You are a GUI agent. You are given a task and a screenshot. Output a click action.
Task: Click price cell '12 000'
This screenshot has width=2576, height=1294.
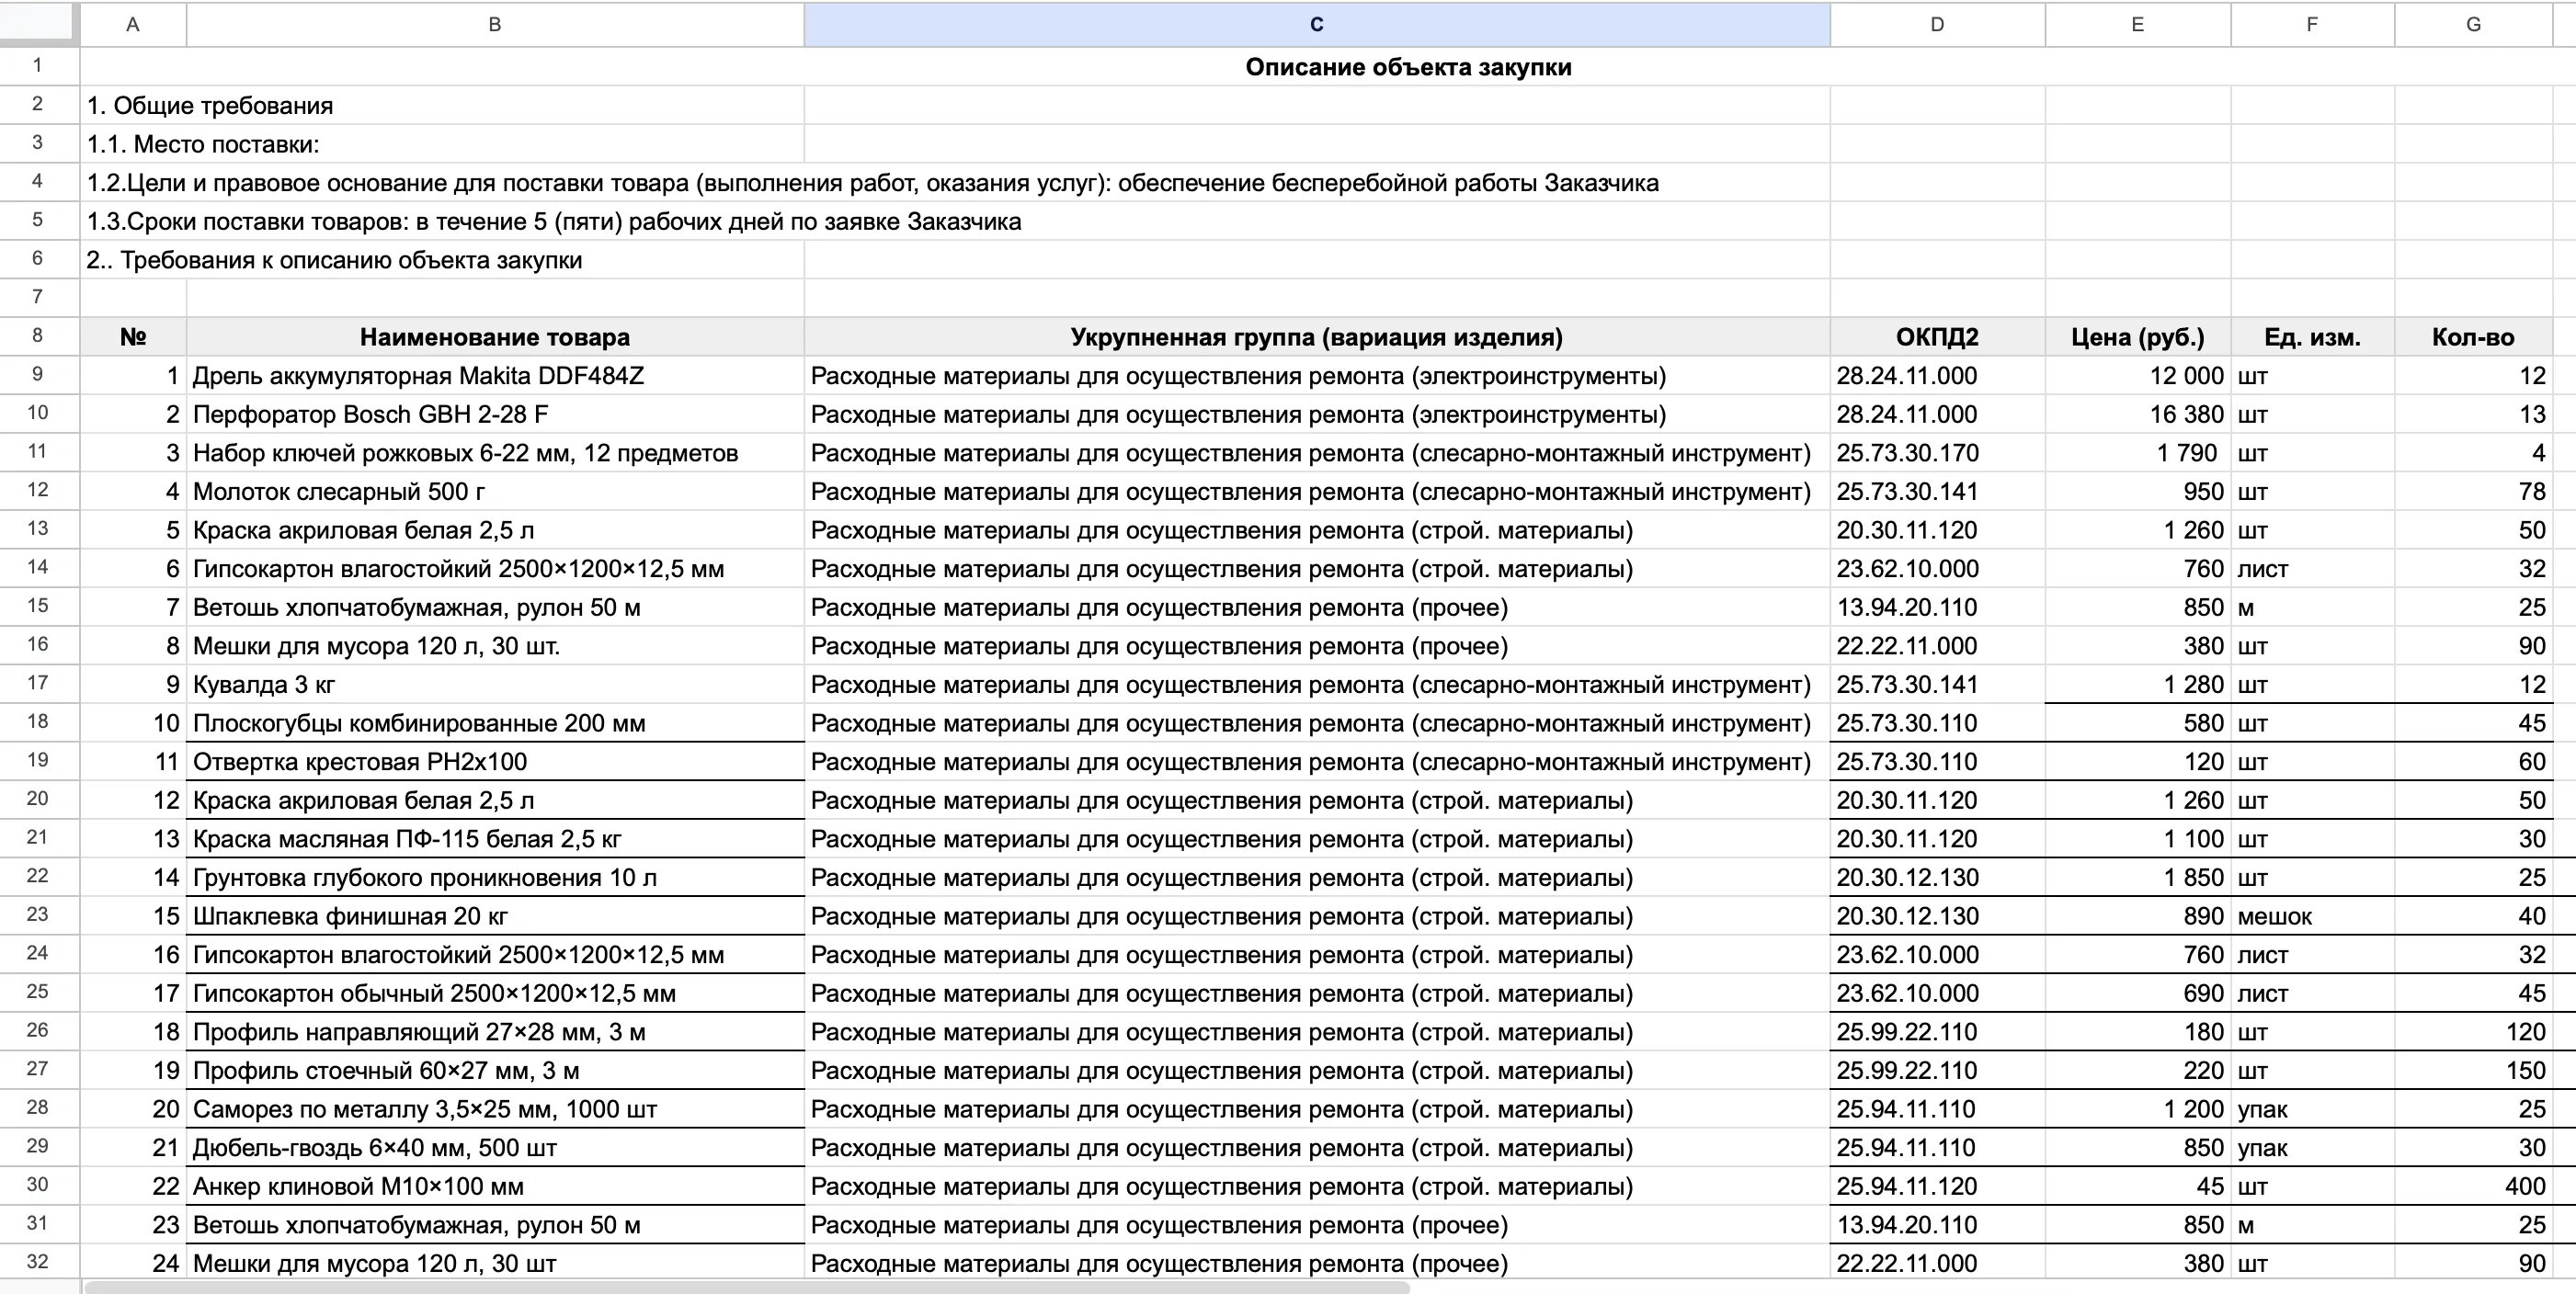(x=2138, y=376)
